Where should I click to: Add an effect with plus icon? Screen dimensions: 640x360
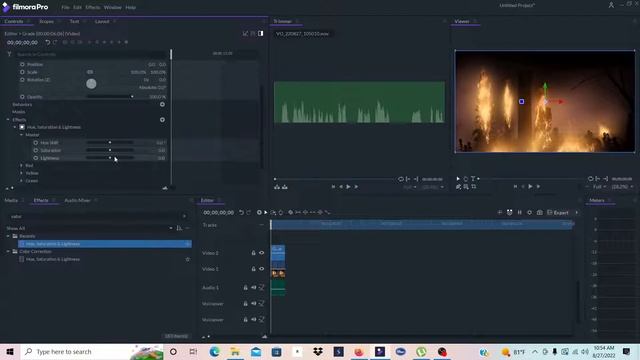[162, 120]
